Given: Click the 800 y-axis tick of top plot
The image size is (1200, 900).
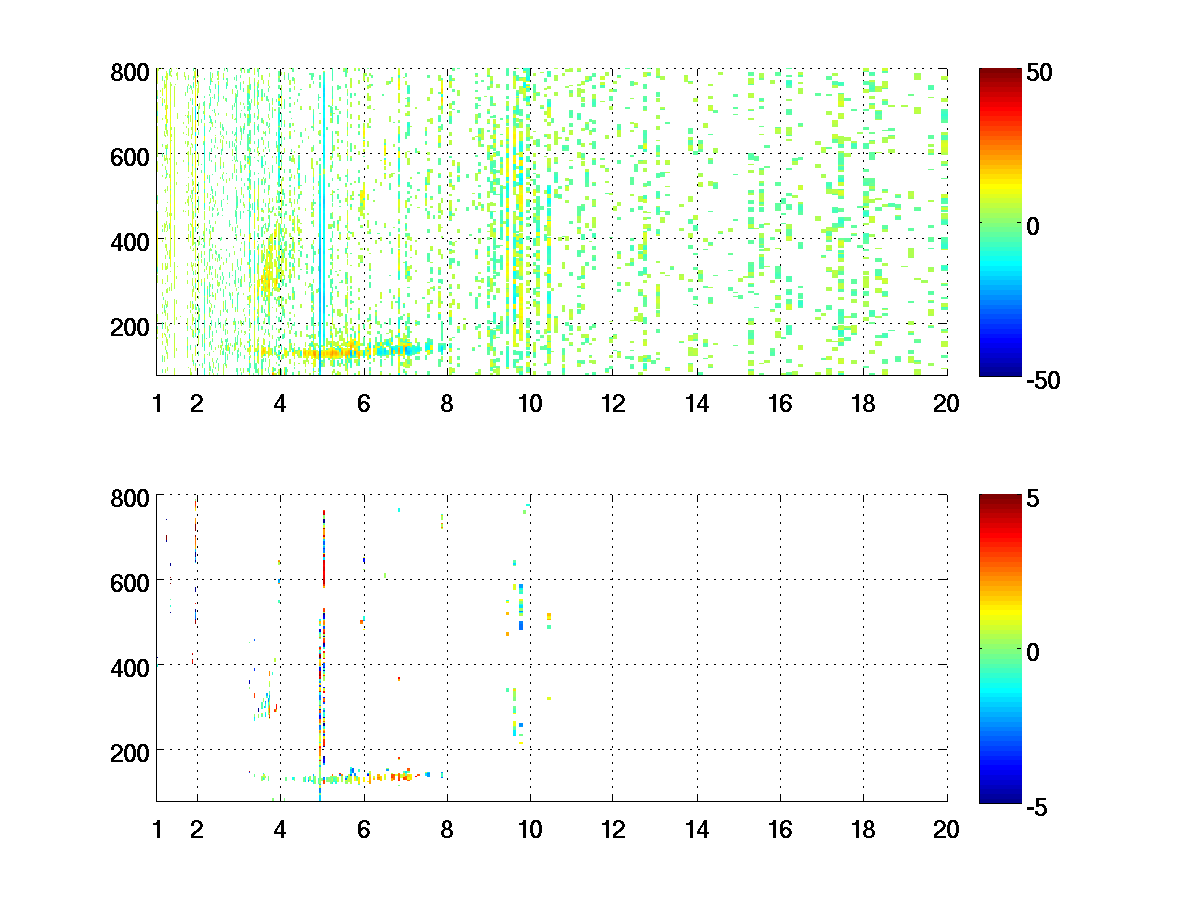Looking at the screenshot, I should click(130, 72).
